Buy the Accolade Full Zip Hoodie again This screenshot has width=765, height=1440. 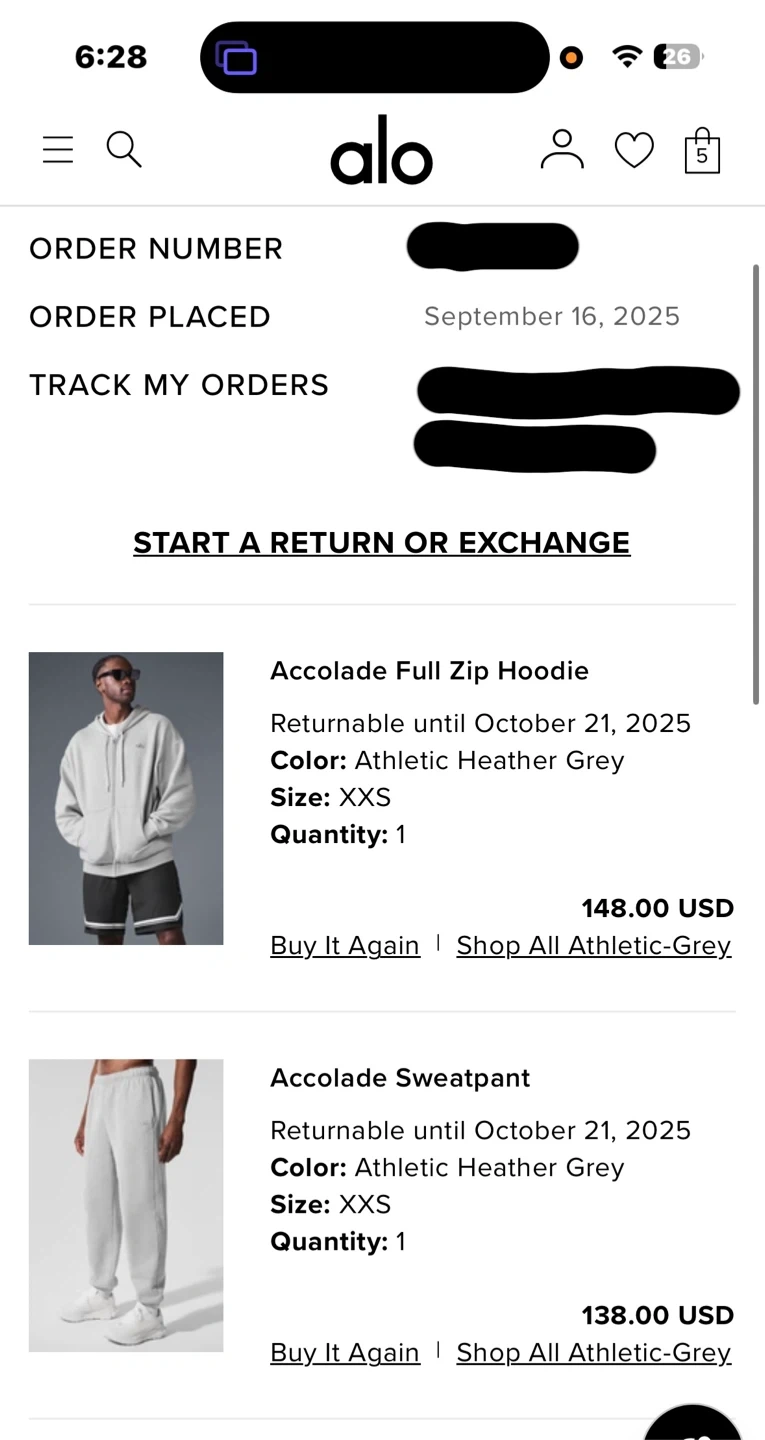[345, 946]
